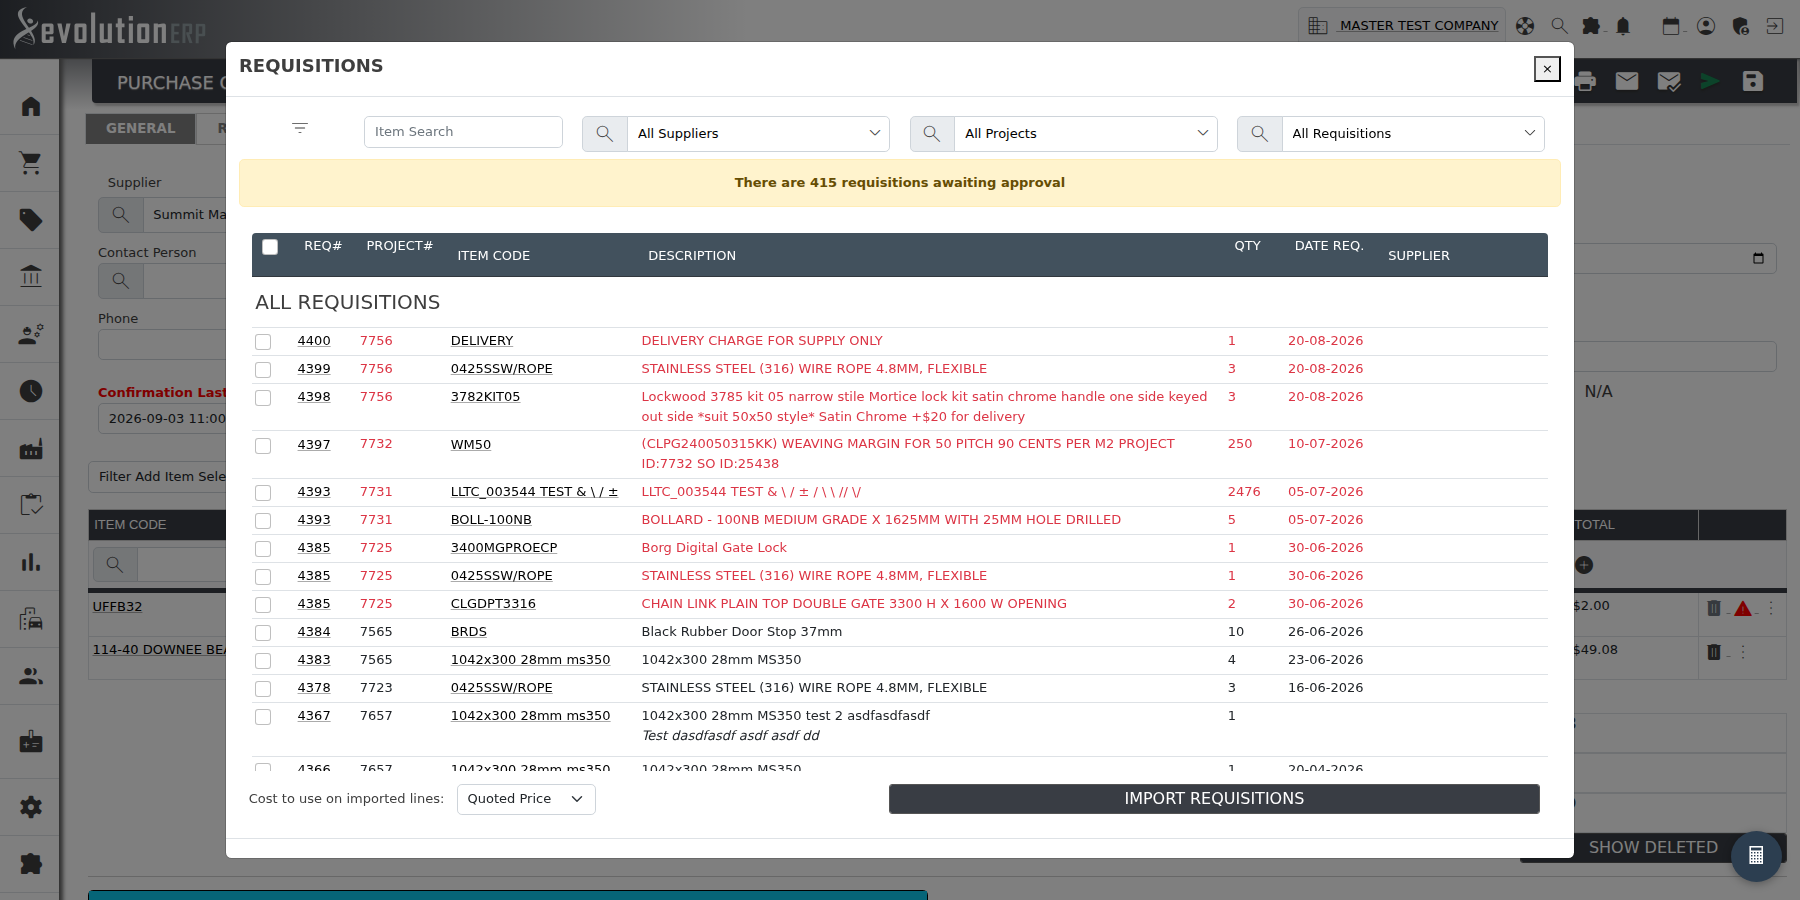Click the magnifier search icon in the top bar
The width and height of the screenshot is (1800, 900).
tap(1559, 26)
